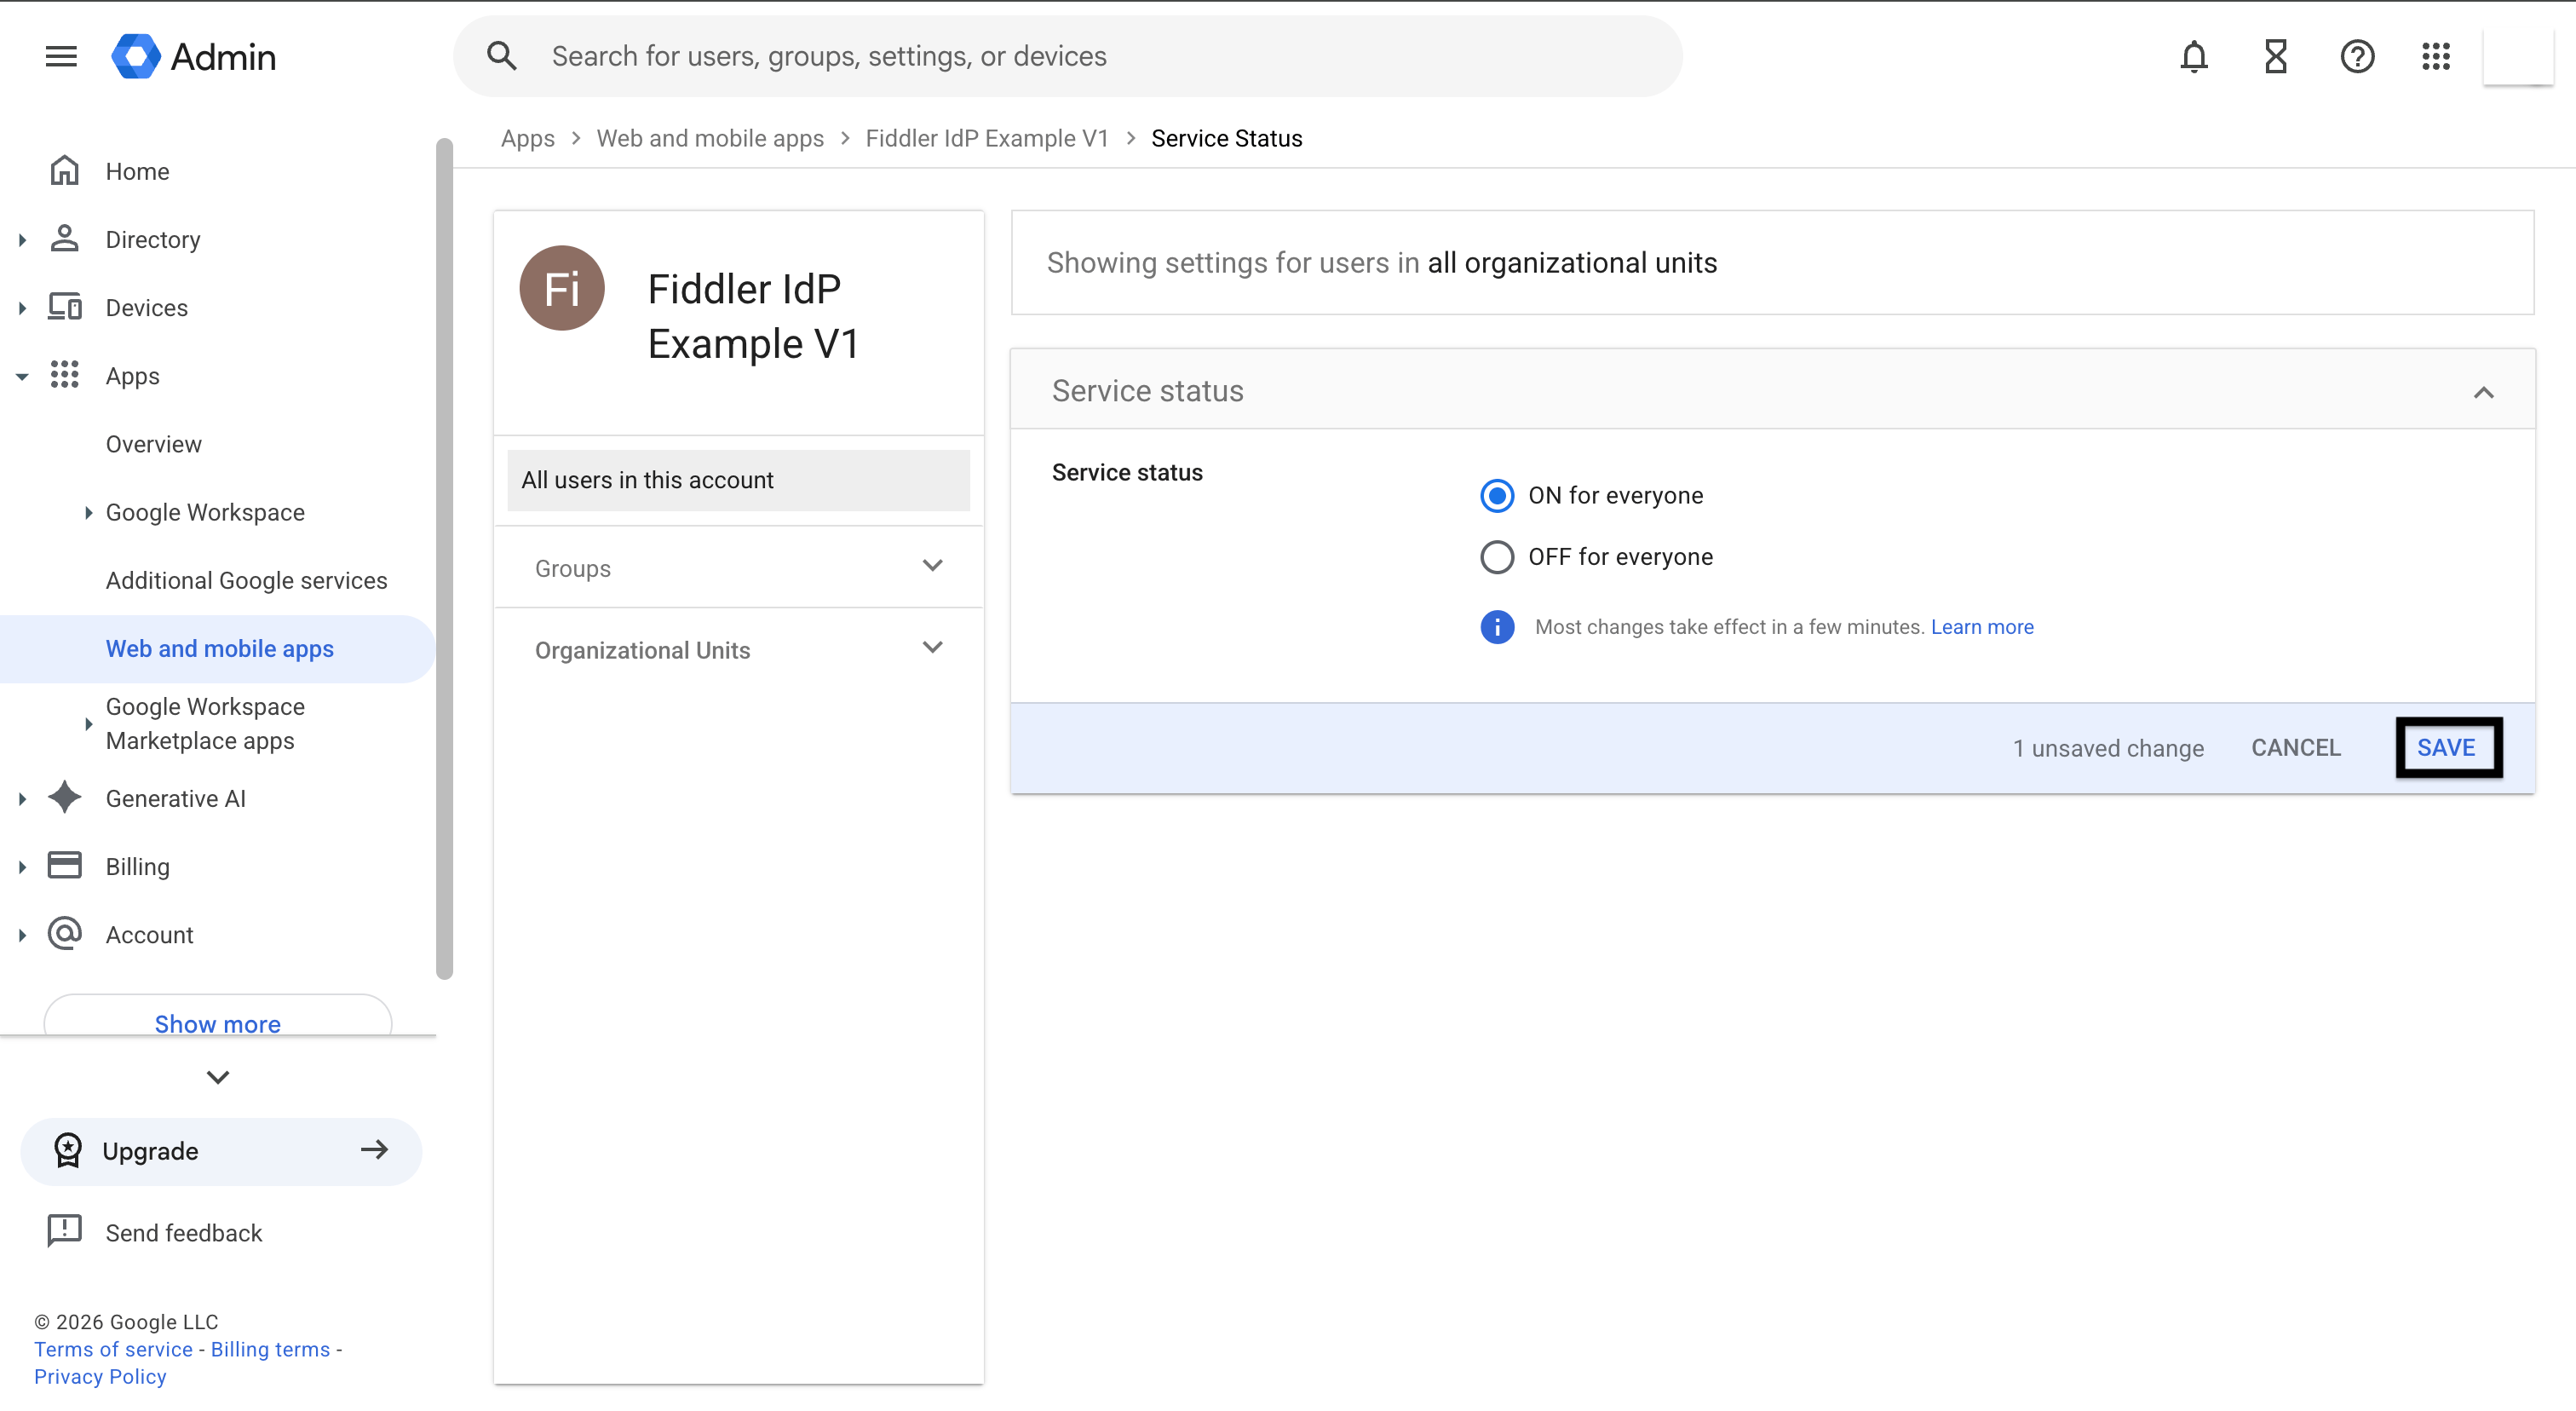Expand Google Workspace submenu arrow

88,512
